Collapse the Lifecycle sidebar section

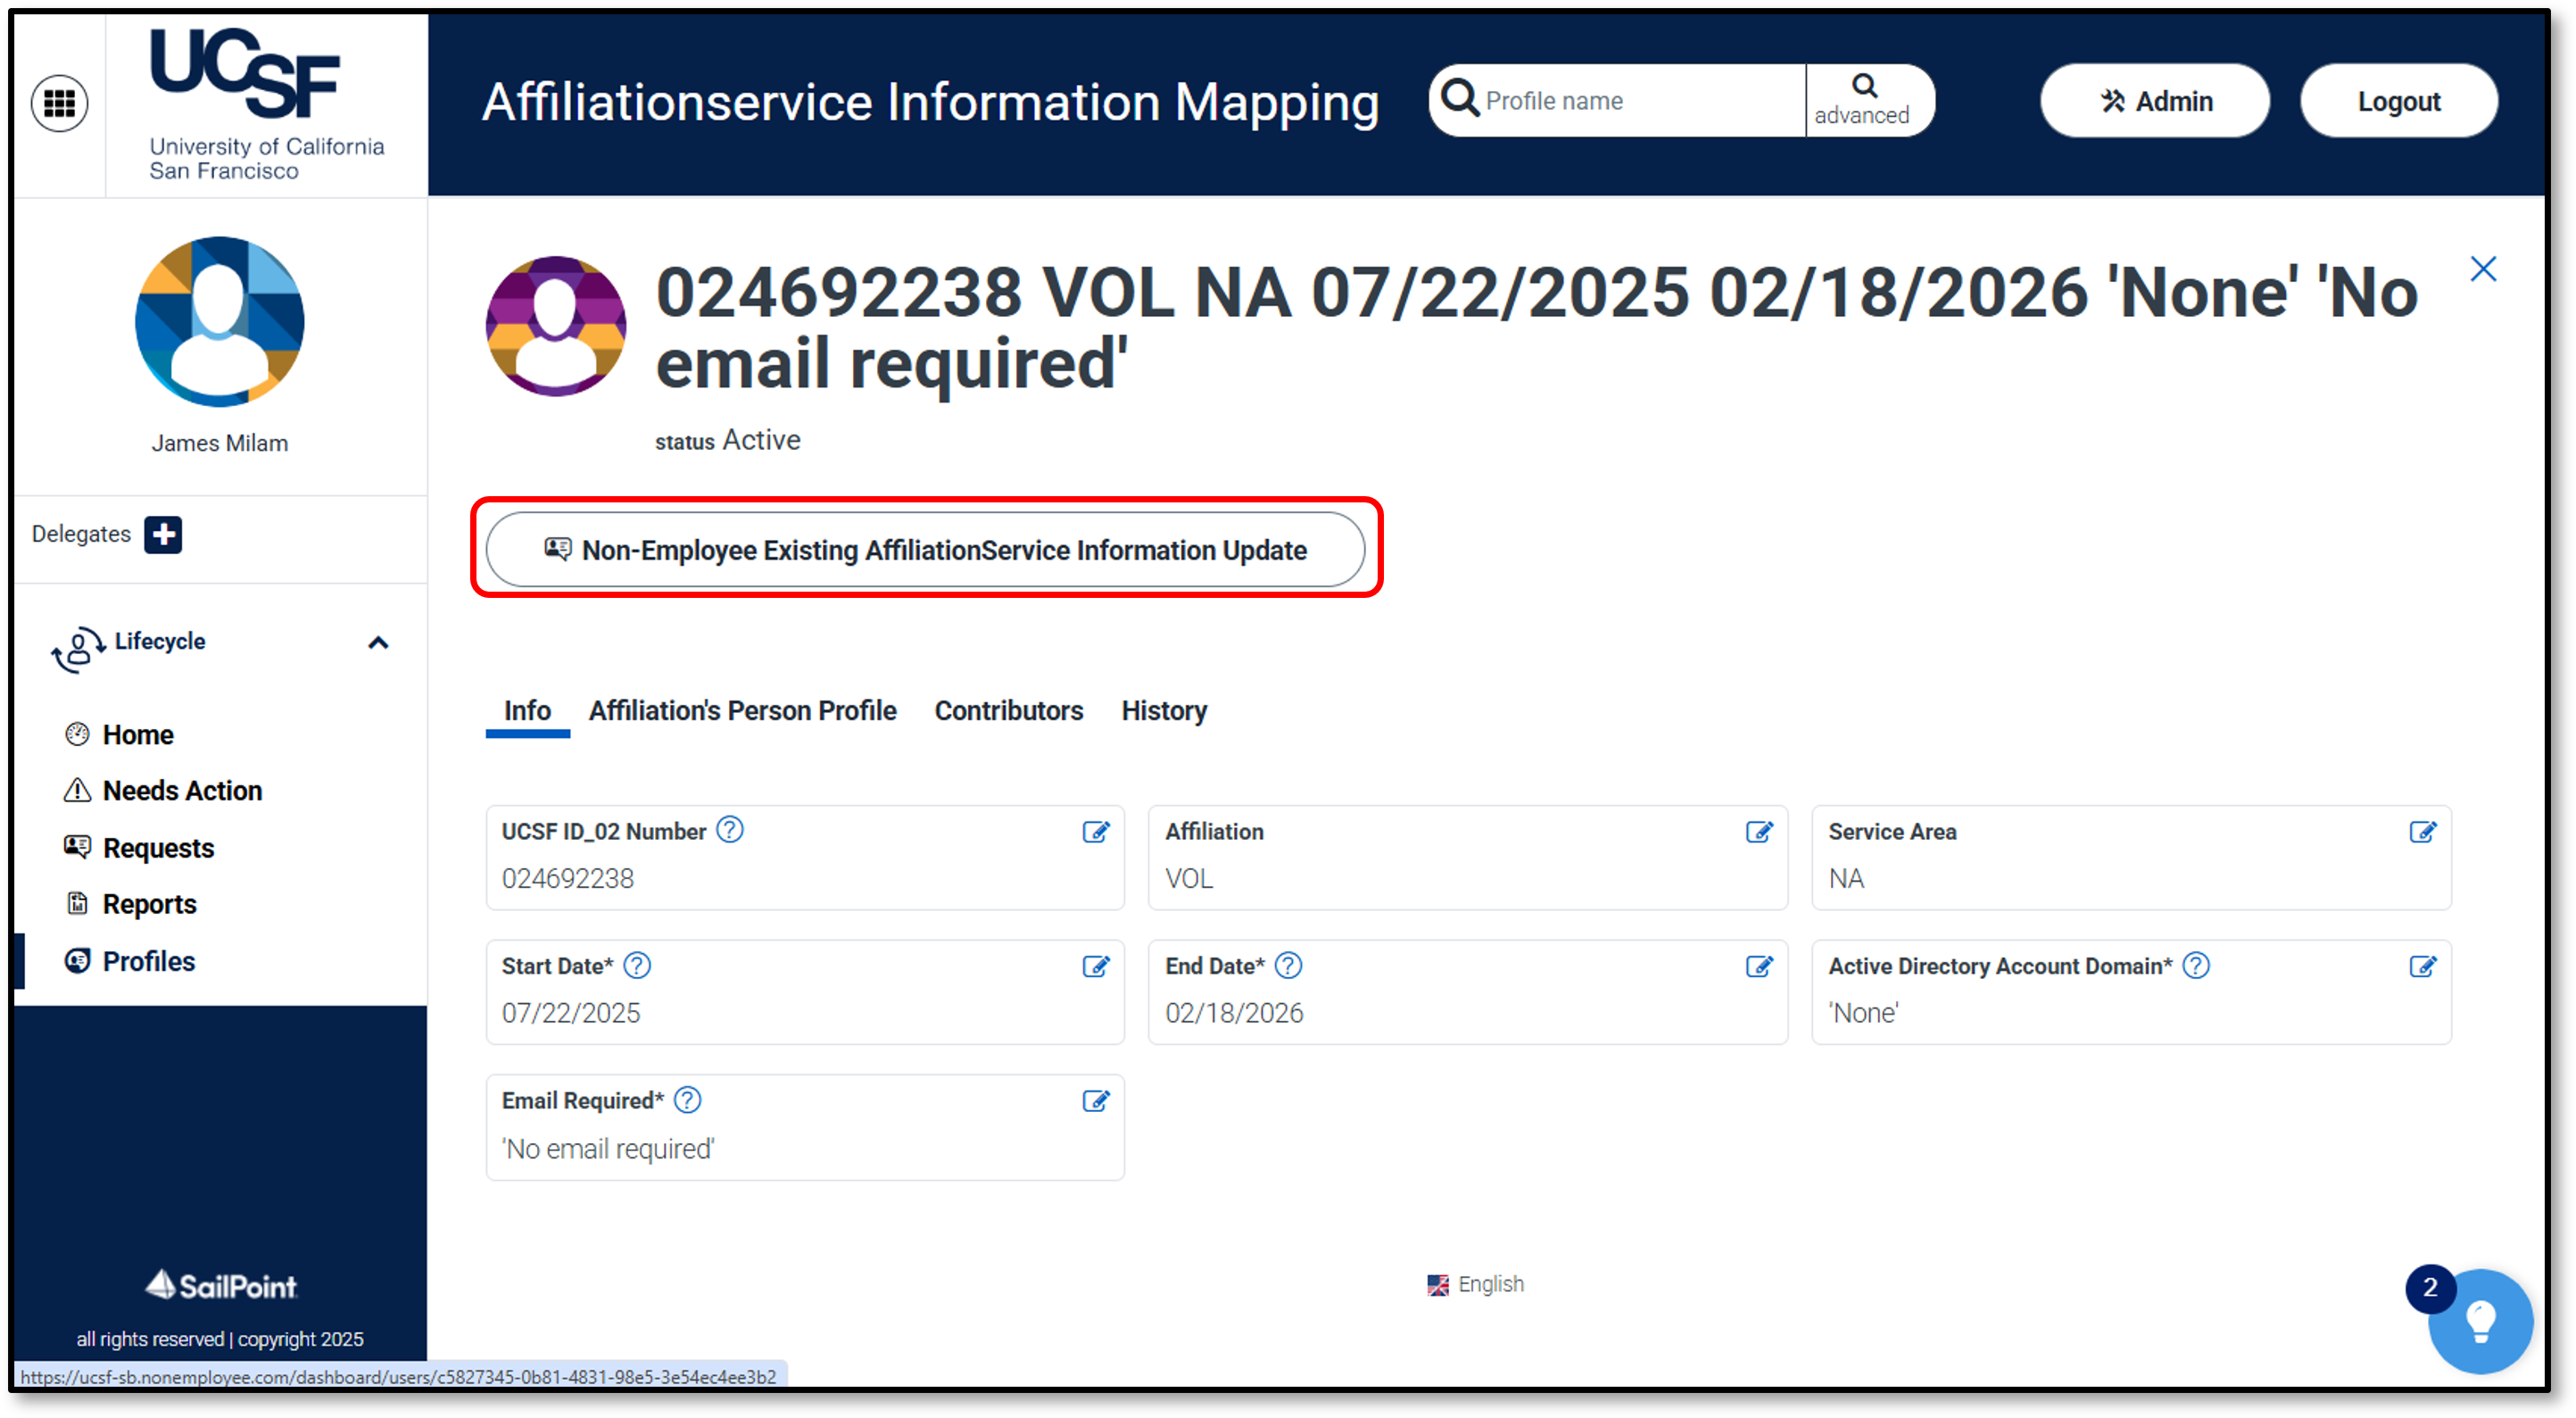click(x=378, y=643)
